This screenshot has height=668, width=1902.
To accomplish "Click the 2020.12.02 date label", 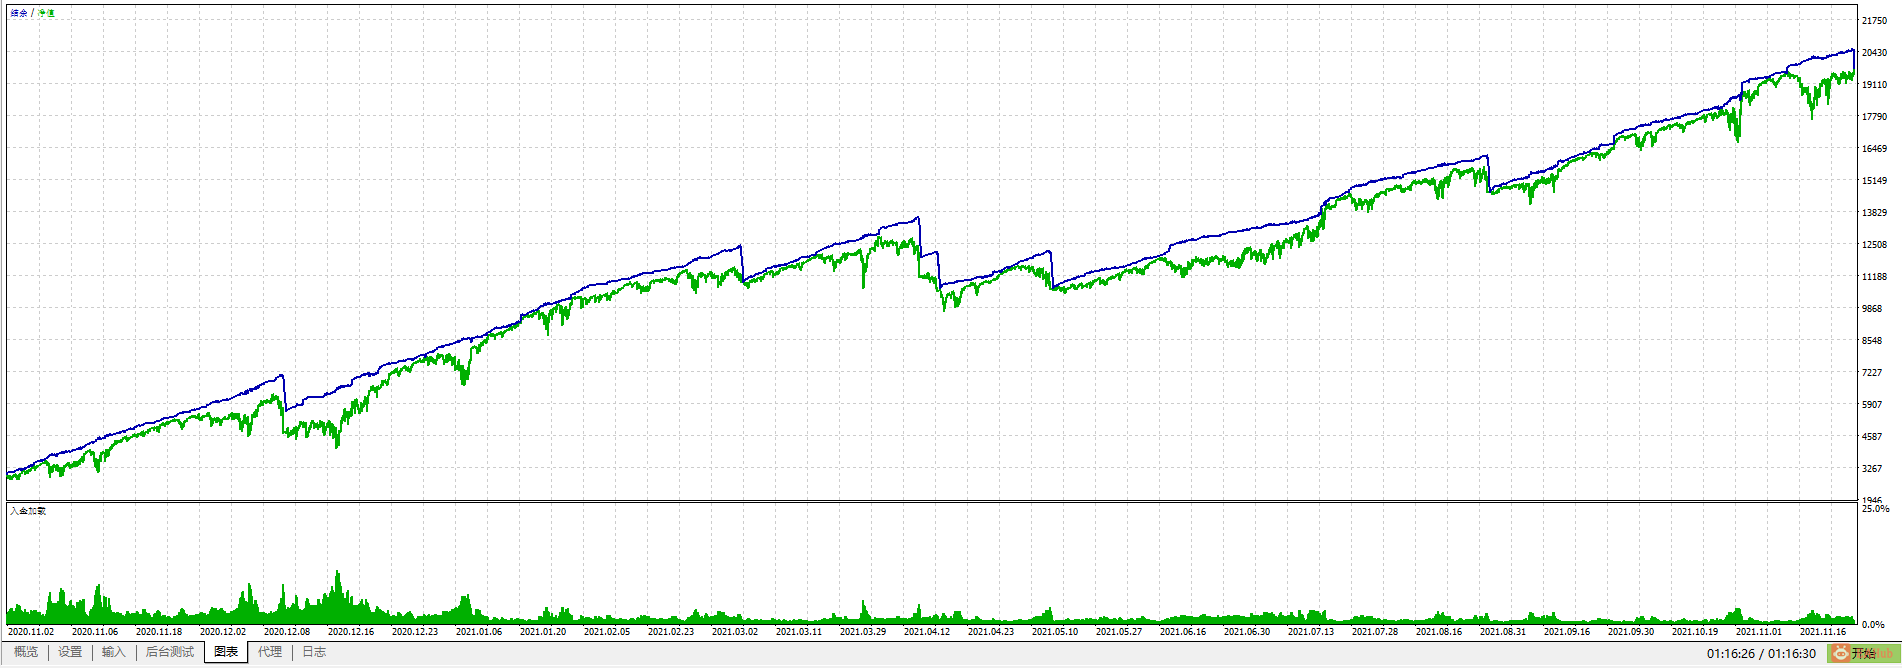I will click(223, 631).
